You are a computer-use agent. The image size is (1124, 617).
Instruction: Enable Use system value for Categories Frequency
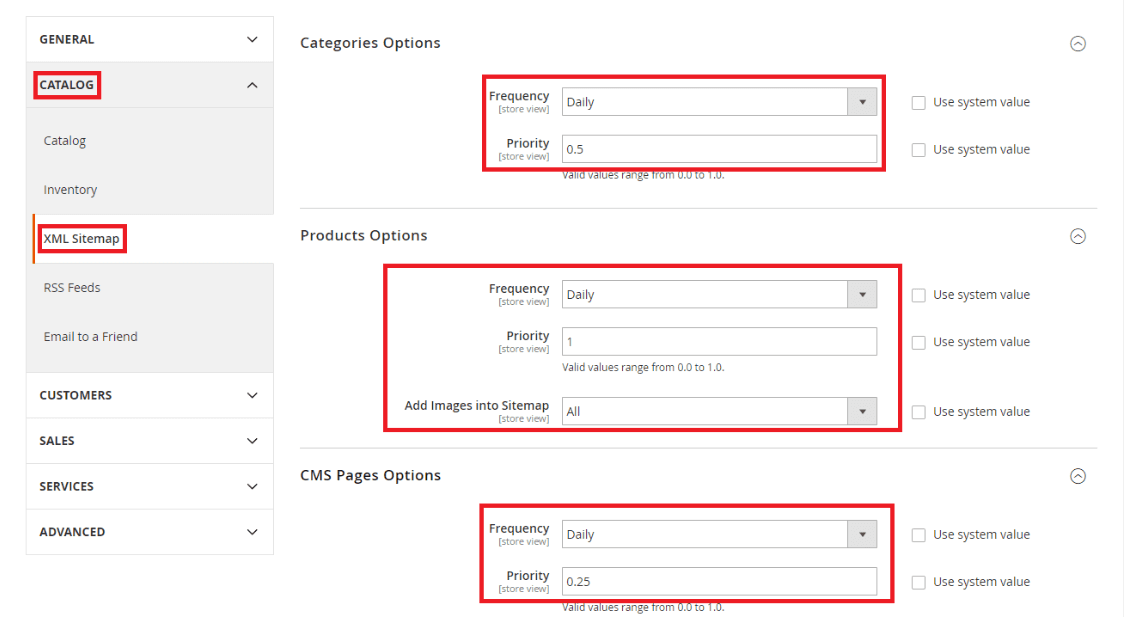918,101
